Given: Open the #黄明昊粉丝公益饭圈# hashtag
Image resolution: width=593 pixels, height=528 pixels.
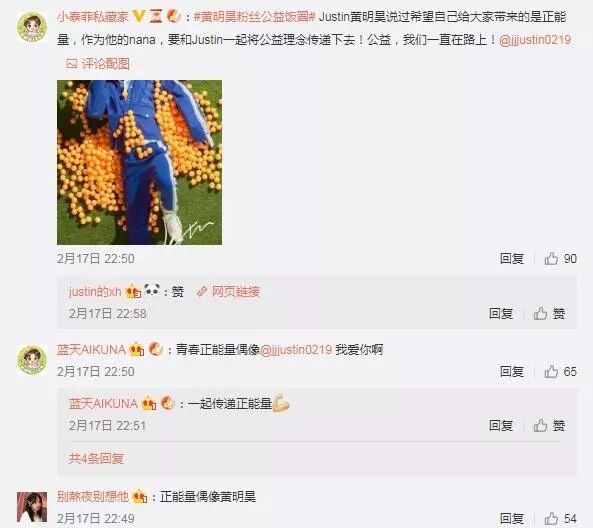Looking at the screenshot, I should pyautogui.click(x=255, y=17).
